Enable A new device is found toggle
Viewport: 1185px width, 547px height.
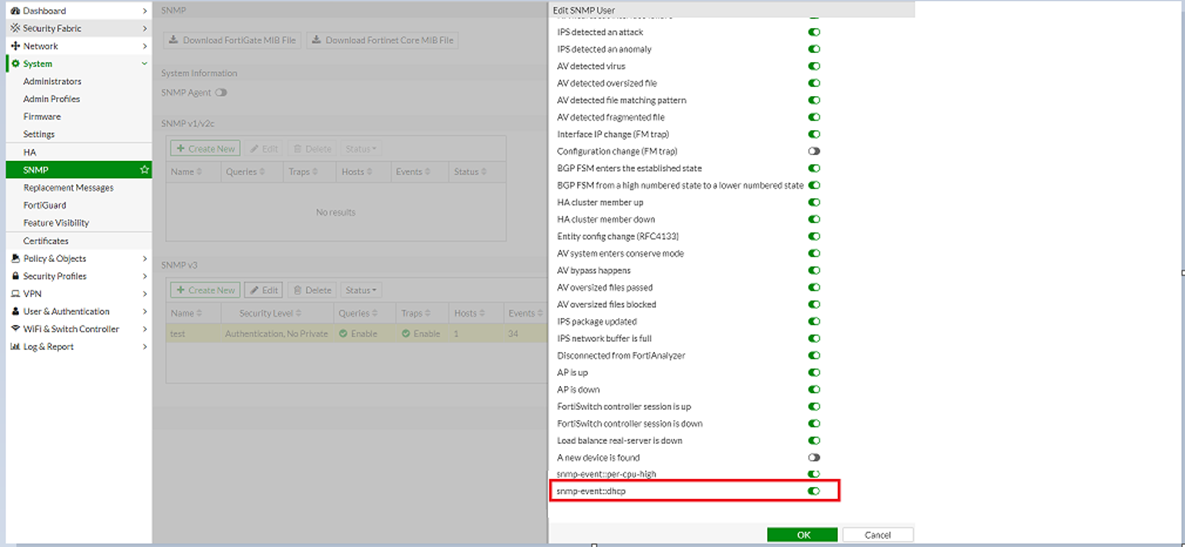[814, 457]
